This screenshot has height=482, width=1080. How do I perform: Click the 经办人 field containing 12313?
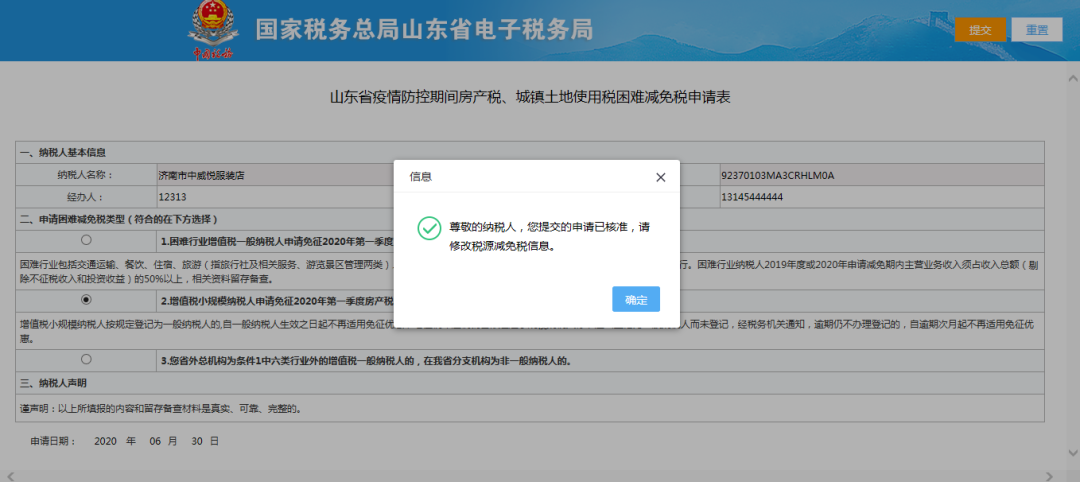[275, 198]
